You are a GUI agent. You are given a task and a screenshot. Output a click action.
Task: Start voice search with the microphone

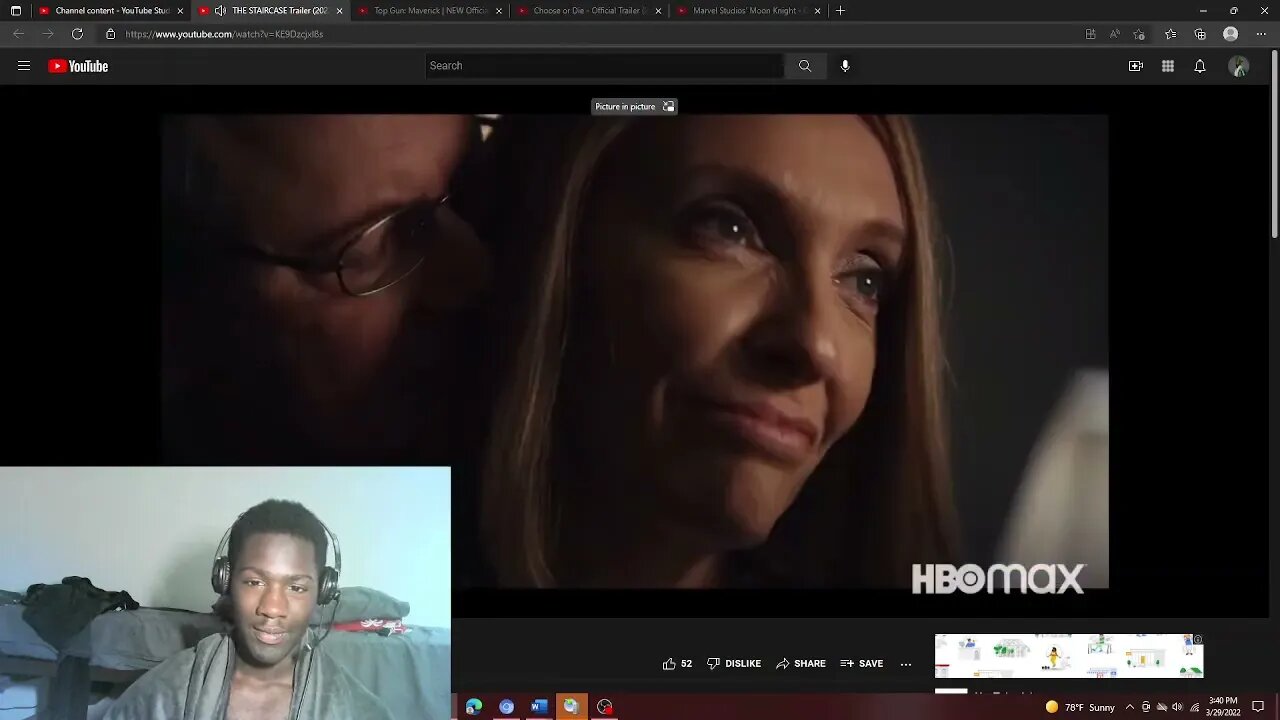(845, 66)
